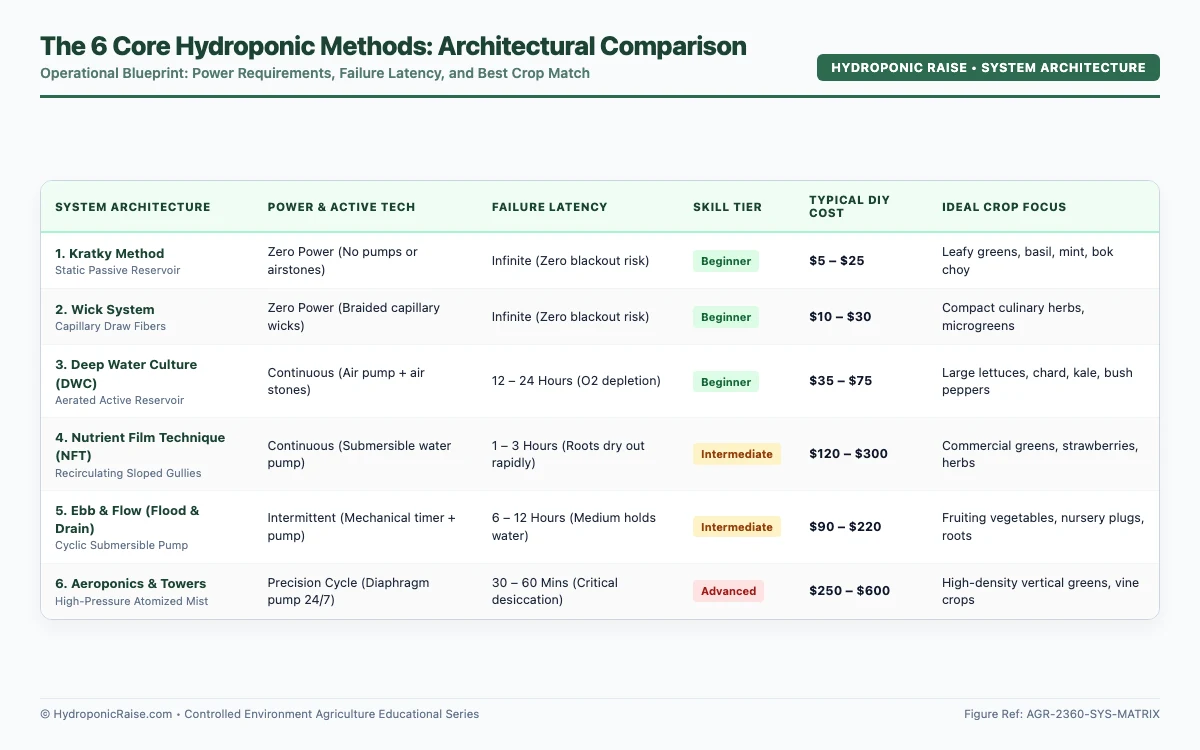Click the TYPICAL DIY COST column header
Viewport: 1200px width, 750px height.
click(849, 207)
